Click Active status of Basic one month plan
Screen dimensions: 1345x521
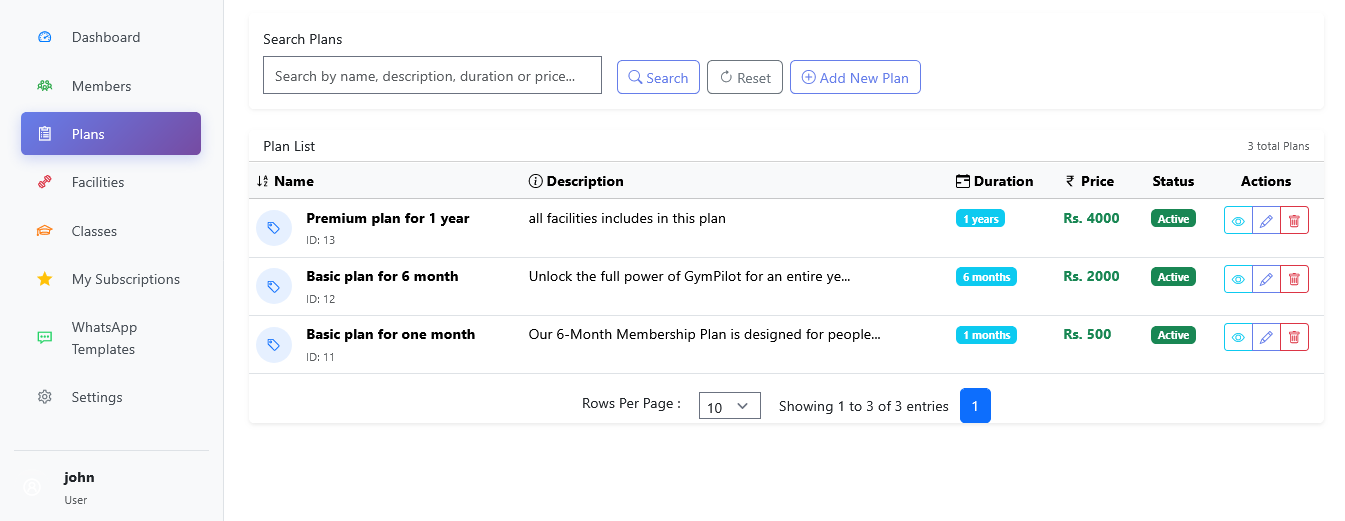1173,334
